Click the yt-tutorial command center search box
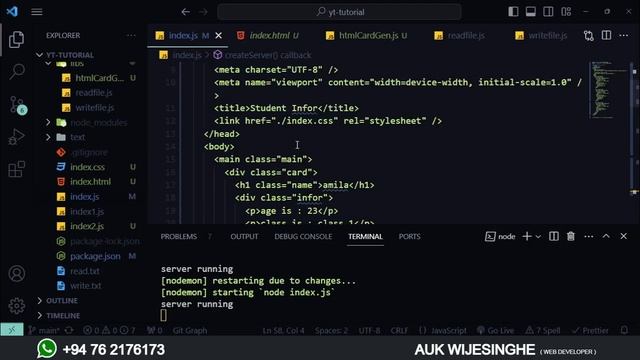The width and height of the screenshot is (640, 360). point(339,12)
